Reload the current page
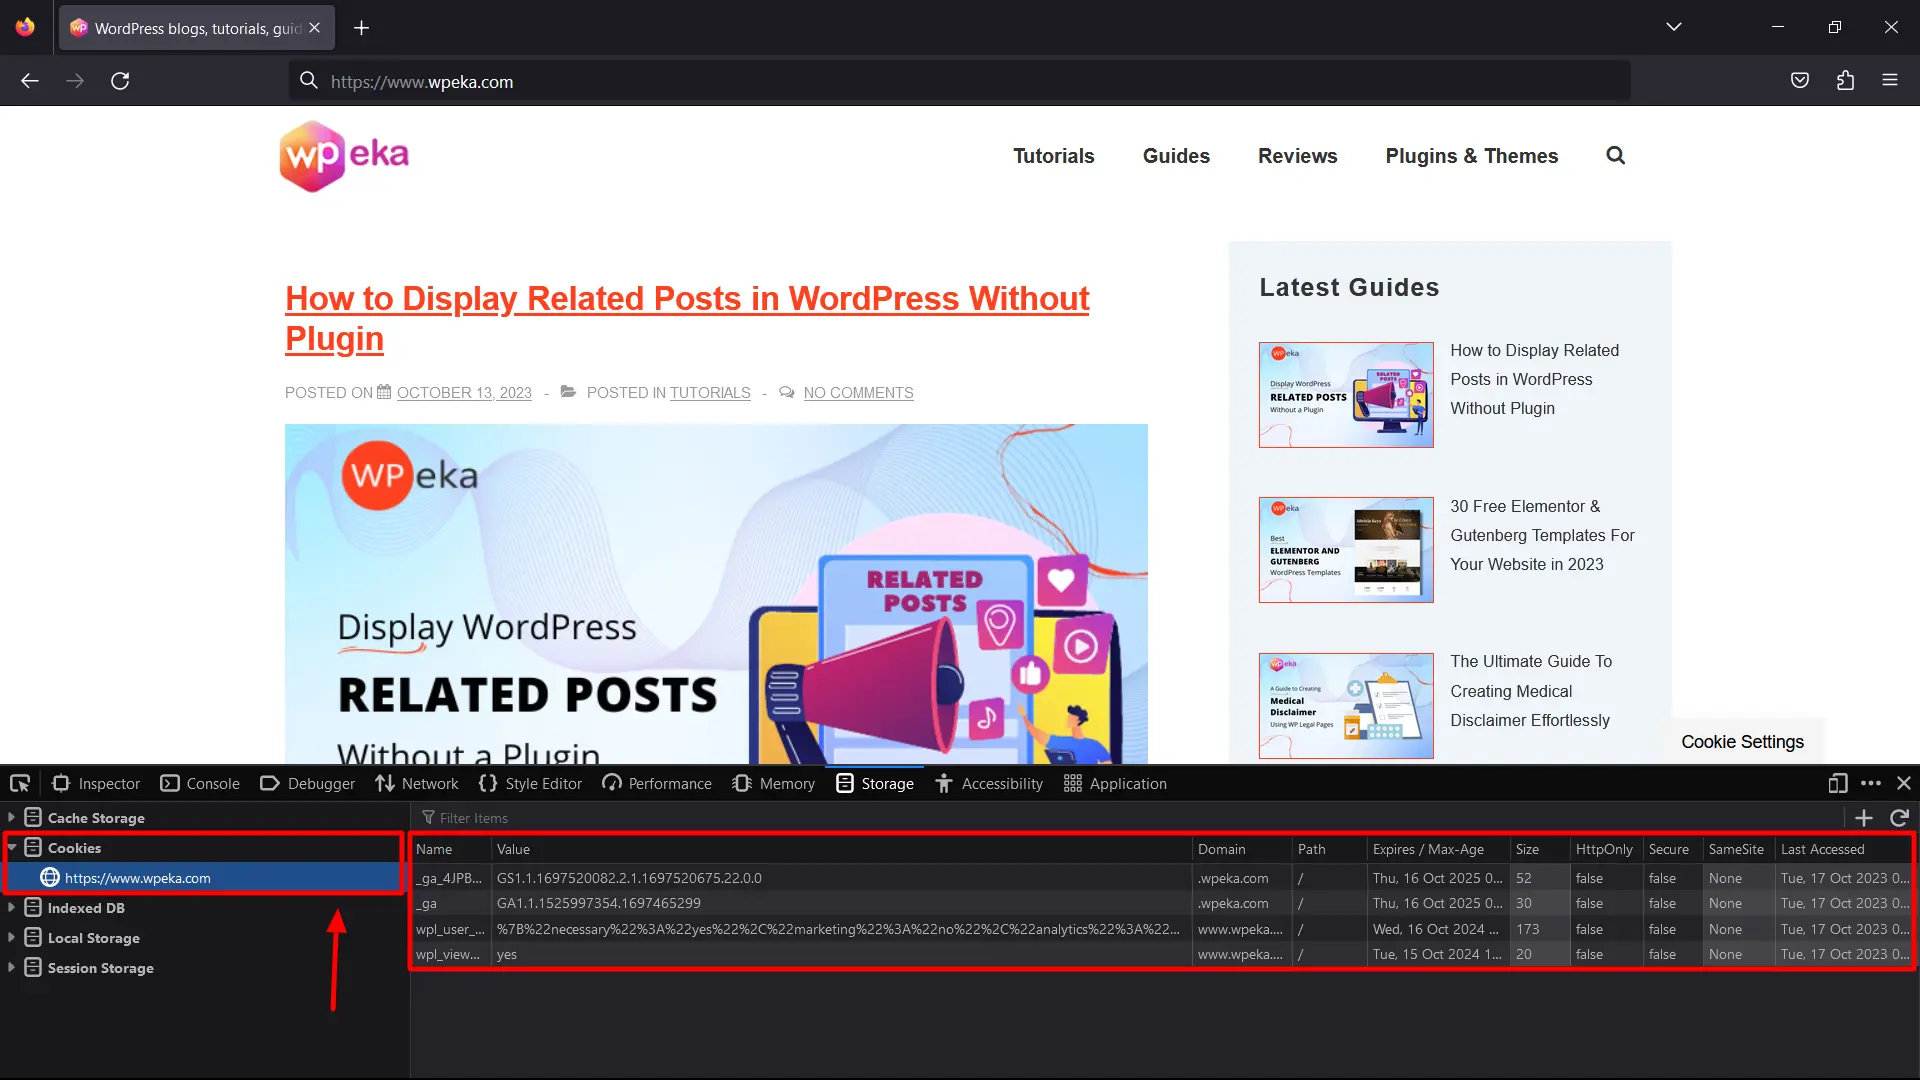Screen dimensions: 1920x1080 pos(120,81)
